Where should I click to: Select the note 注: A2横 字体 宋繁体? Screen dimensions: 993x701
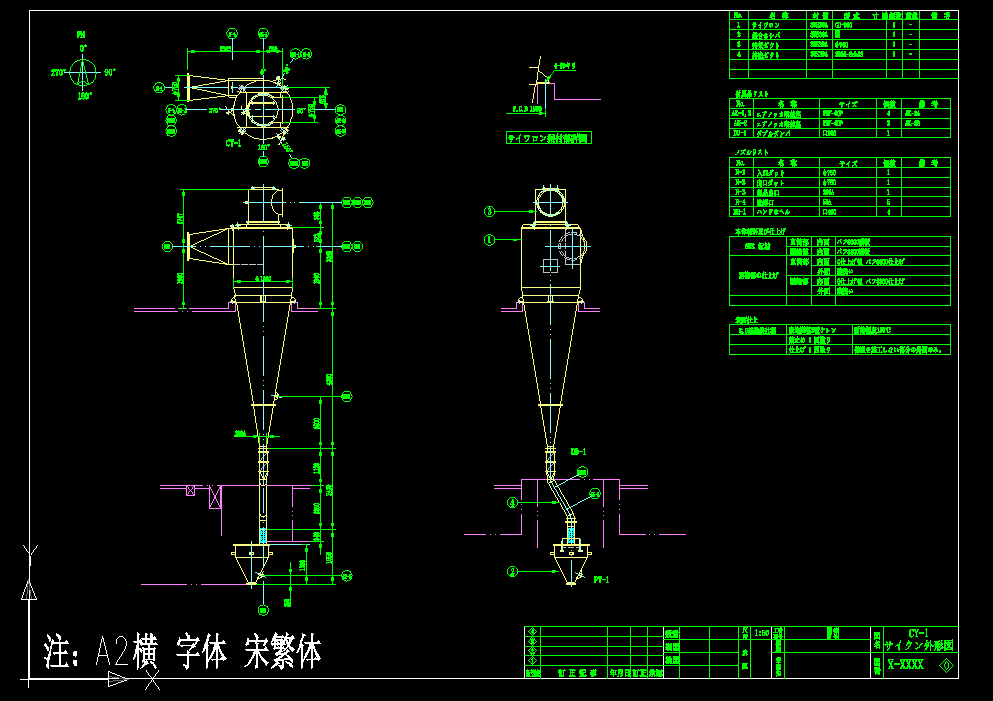(x=180, y=650)
